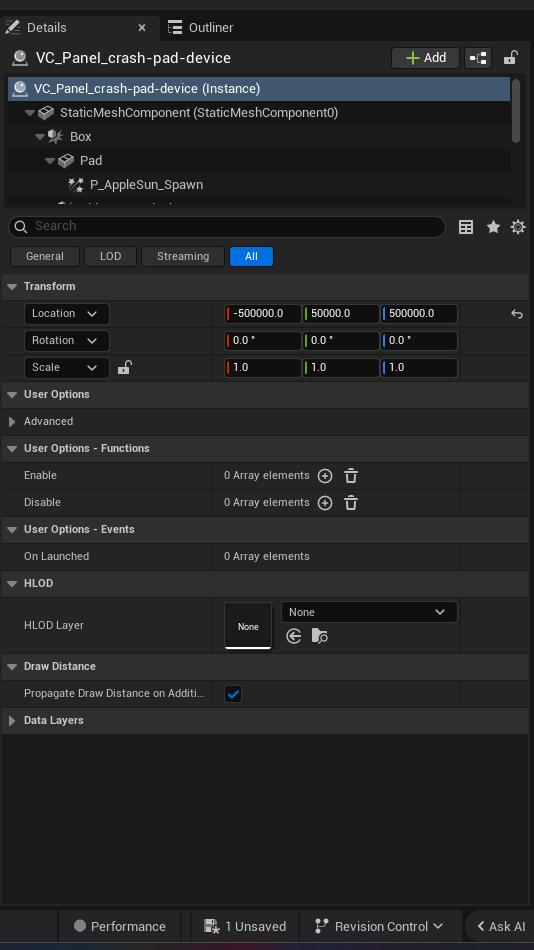Click the Pad mesh component icon
The width and height of the screenshot is (534, 950).
tap(66, 161)
